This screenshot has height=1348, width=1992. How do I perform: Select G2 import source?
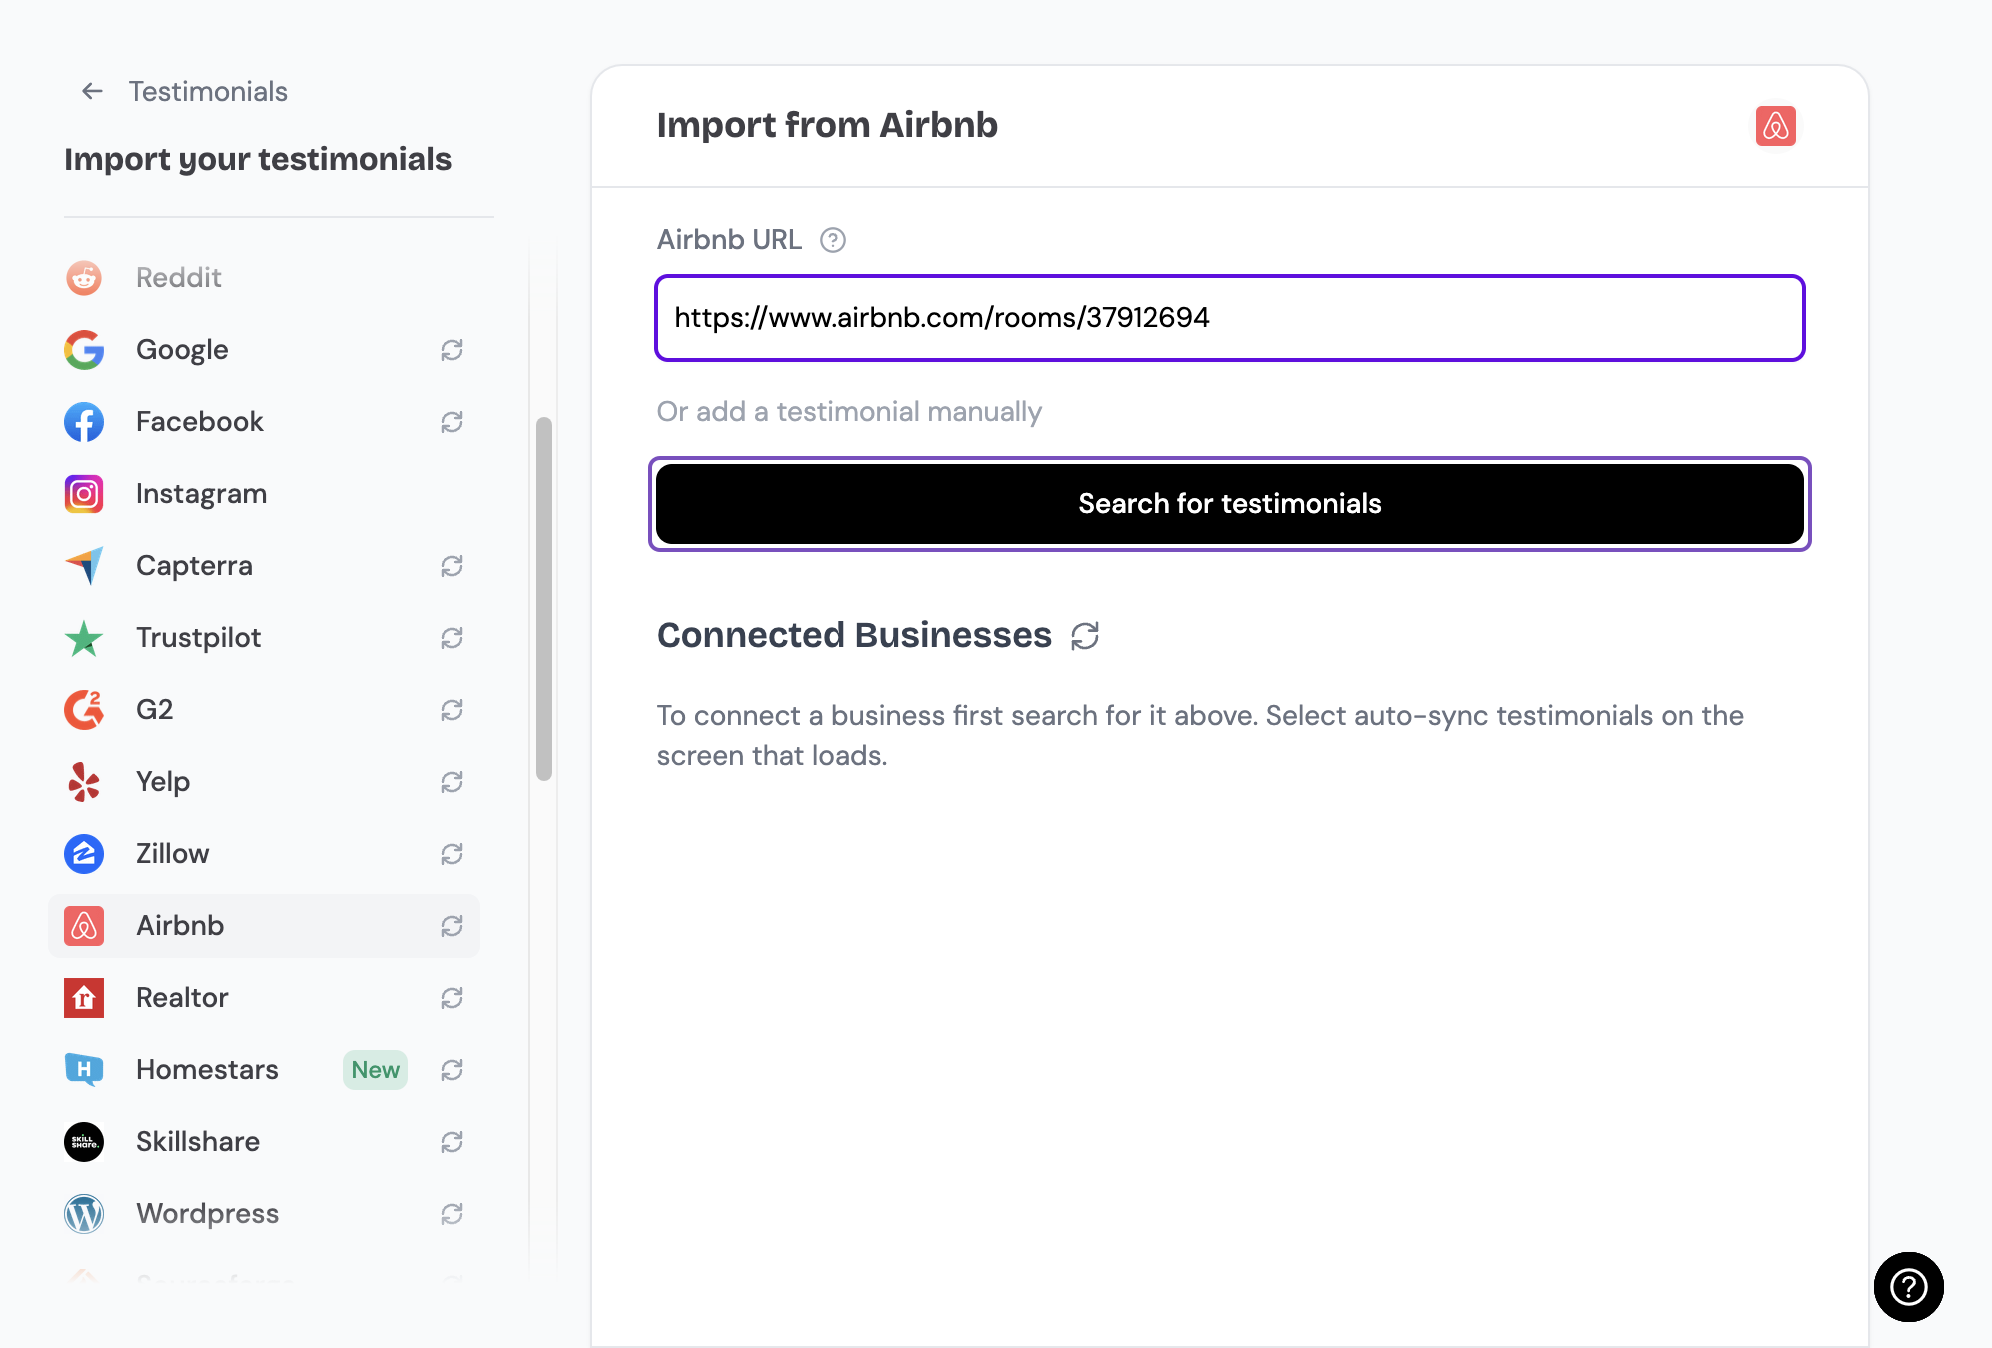264,710
